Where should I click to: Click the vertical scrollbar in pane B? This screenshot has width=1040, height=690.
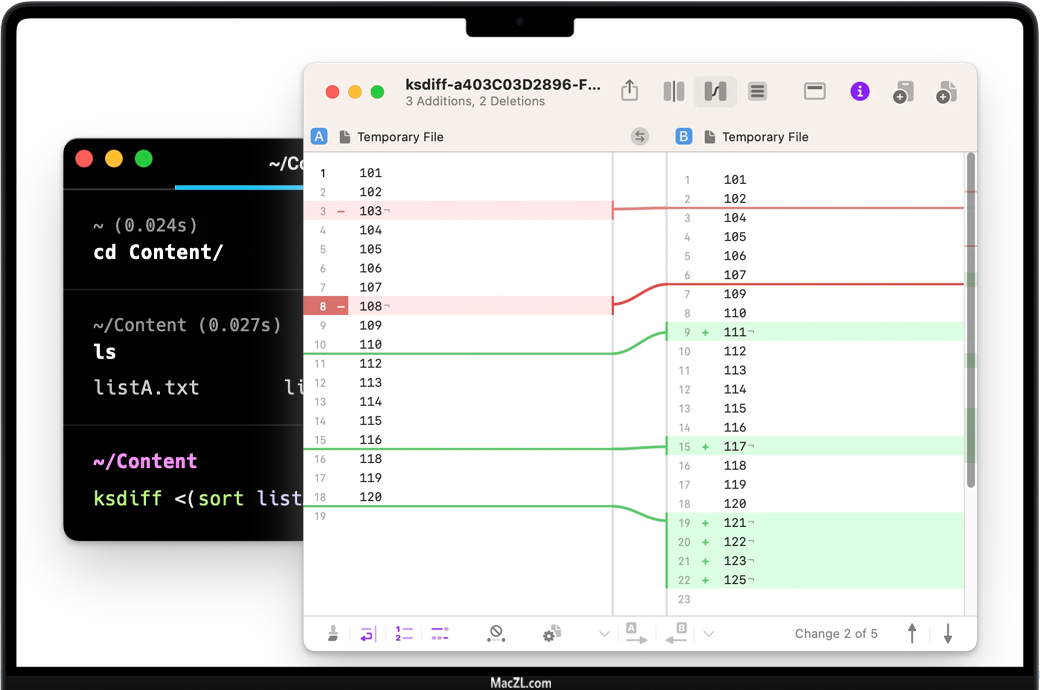point(971,320)
